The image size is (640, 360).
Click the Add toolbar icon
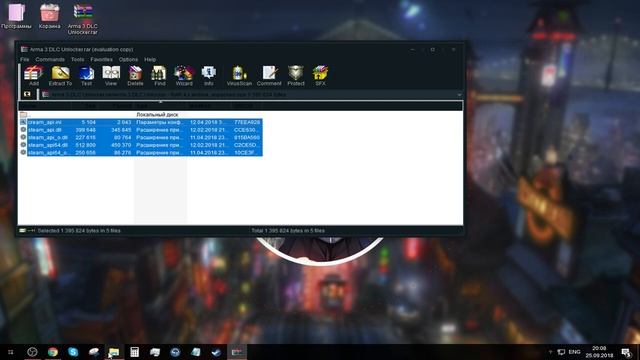33,76
